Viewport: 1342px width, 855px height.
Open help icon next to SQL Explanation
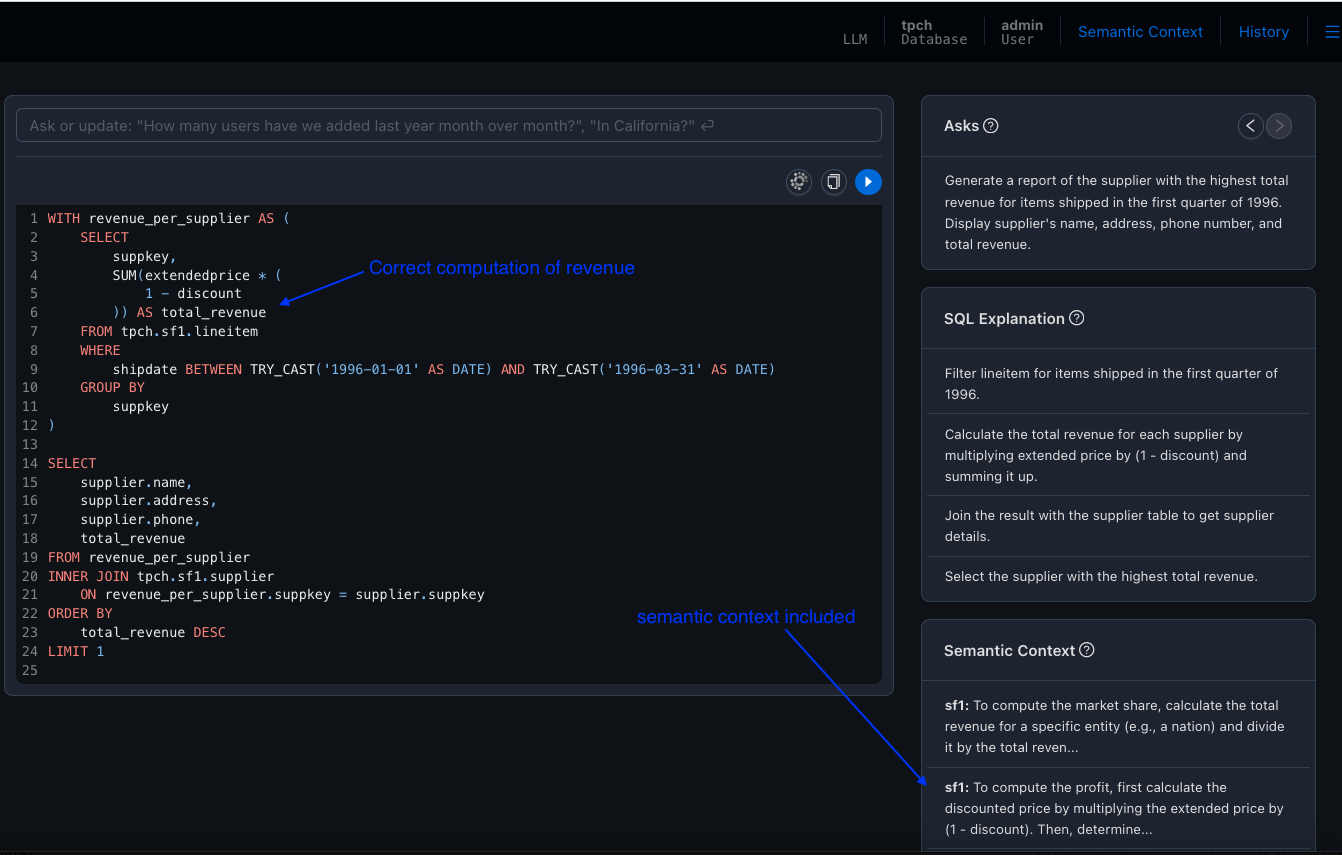(x=1077, y=318)
